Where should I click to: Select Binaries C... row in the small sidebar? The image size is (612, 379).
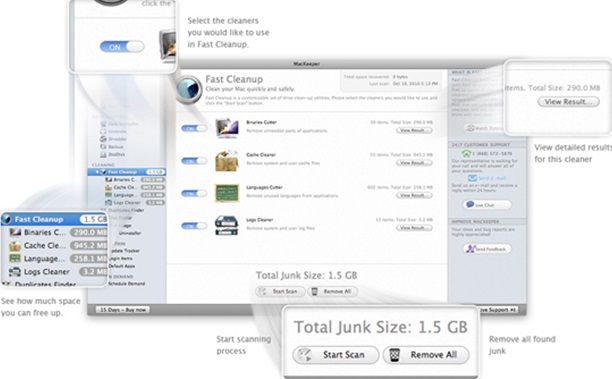click(x=127, y=180)
